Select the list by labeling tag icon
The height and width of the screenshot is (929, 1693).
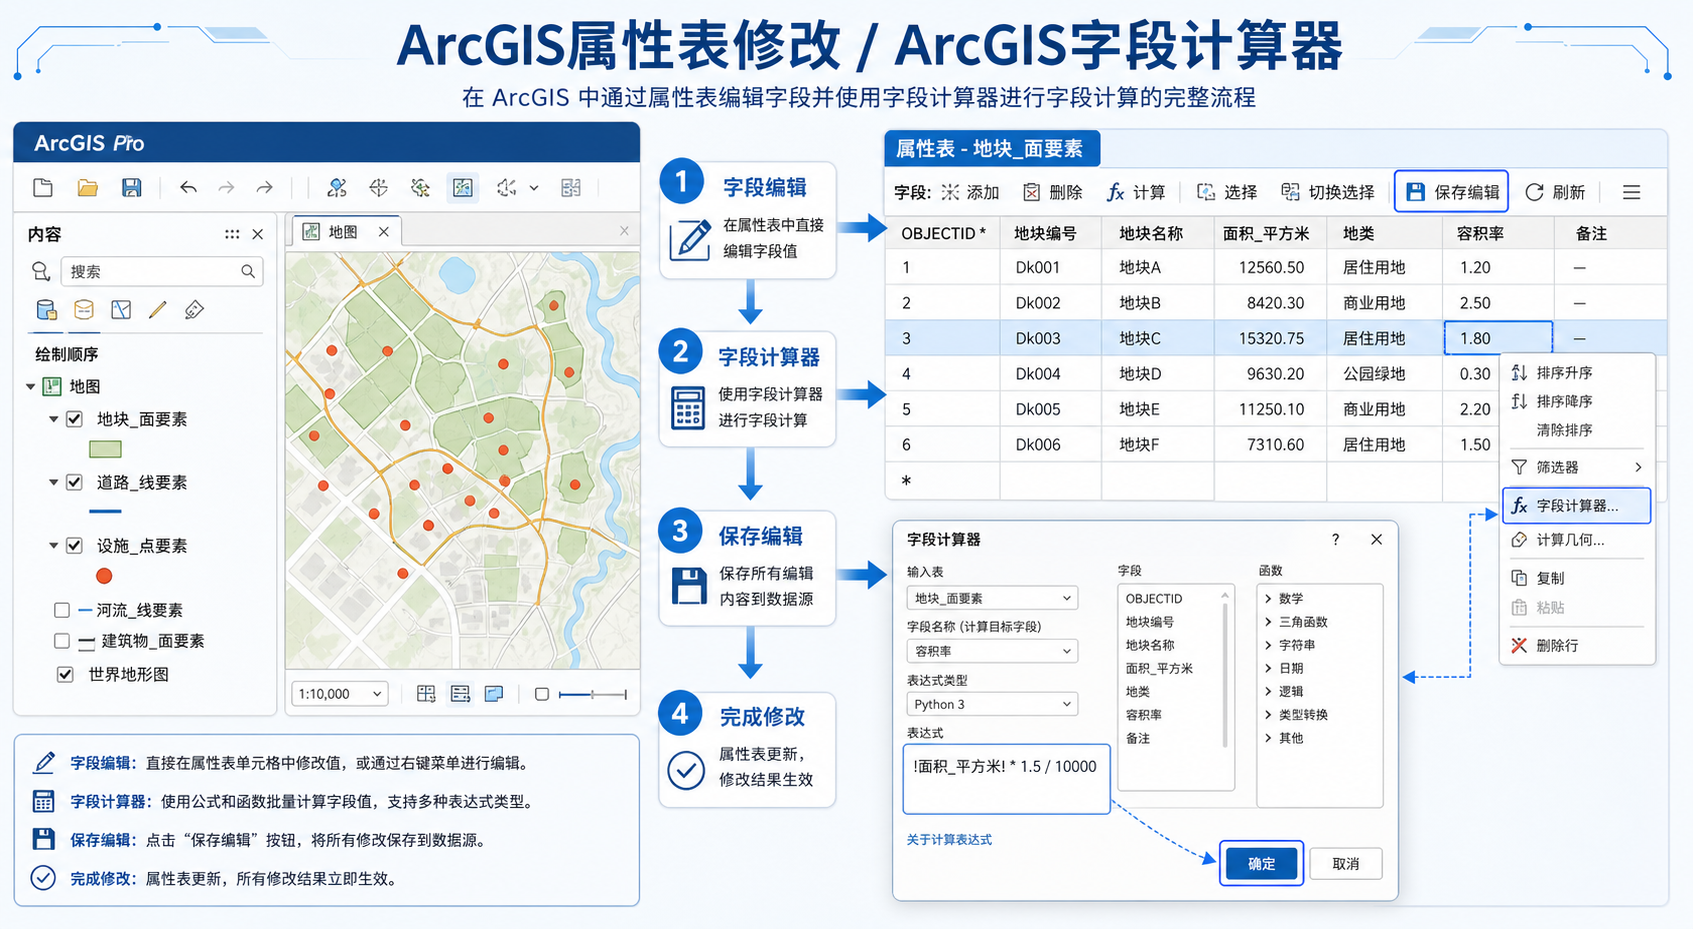click(194, 310)
